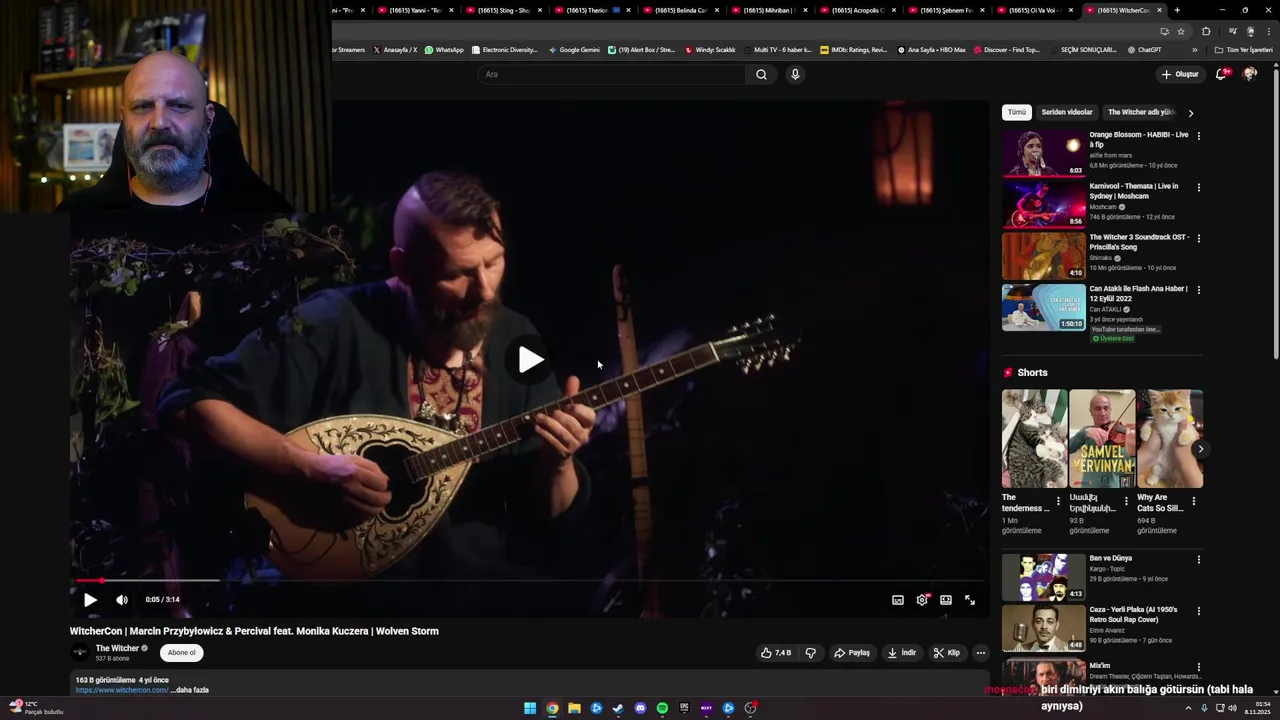The height and width of the screenshot is (720, 1280).
Task: Switch to theater mode in the player
Action: 946,600
